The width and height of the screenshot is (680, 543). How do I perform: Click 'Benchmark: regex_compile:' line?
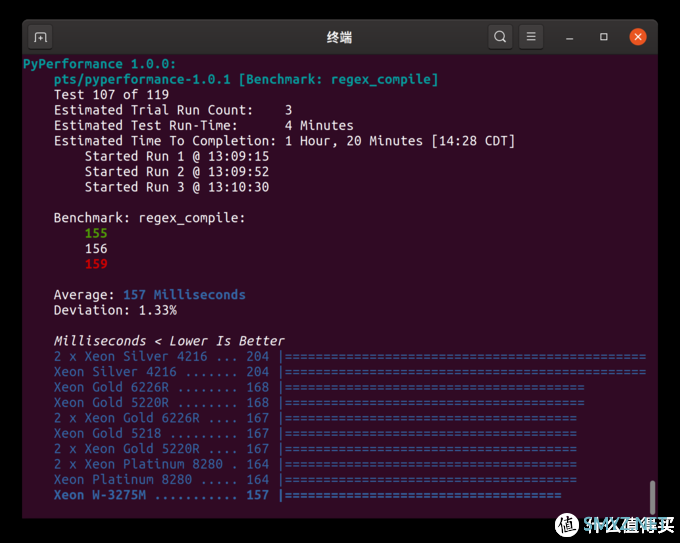tap(150, 218)
